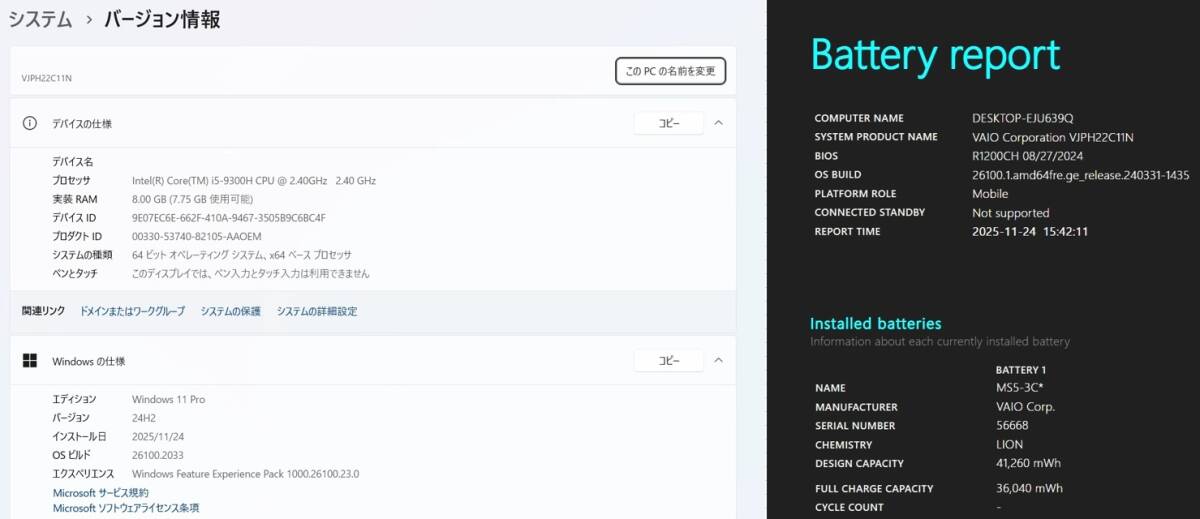Viewport: 1200px width, 519px height.
Task: Select the install date 2025/11/24
Action: click(158, 437)
